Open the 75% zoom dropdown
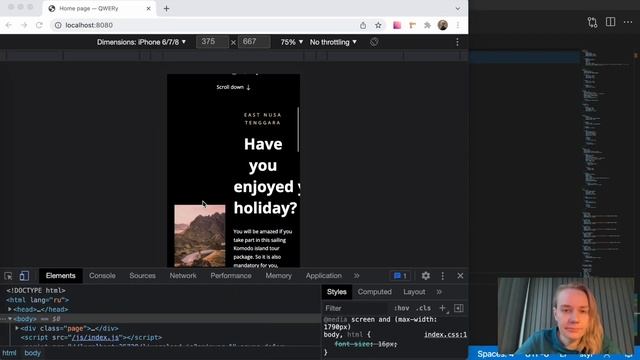 291,42
